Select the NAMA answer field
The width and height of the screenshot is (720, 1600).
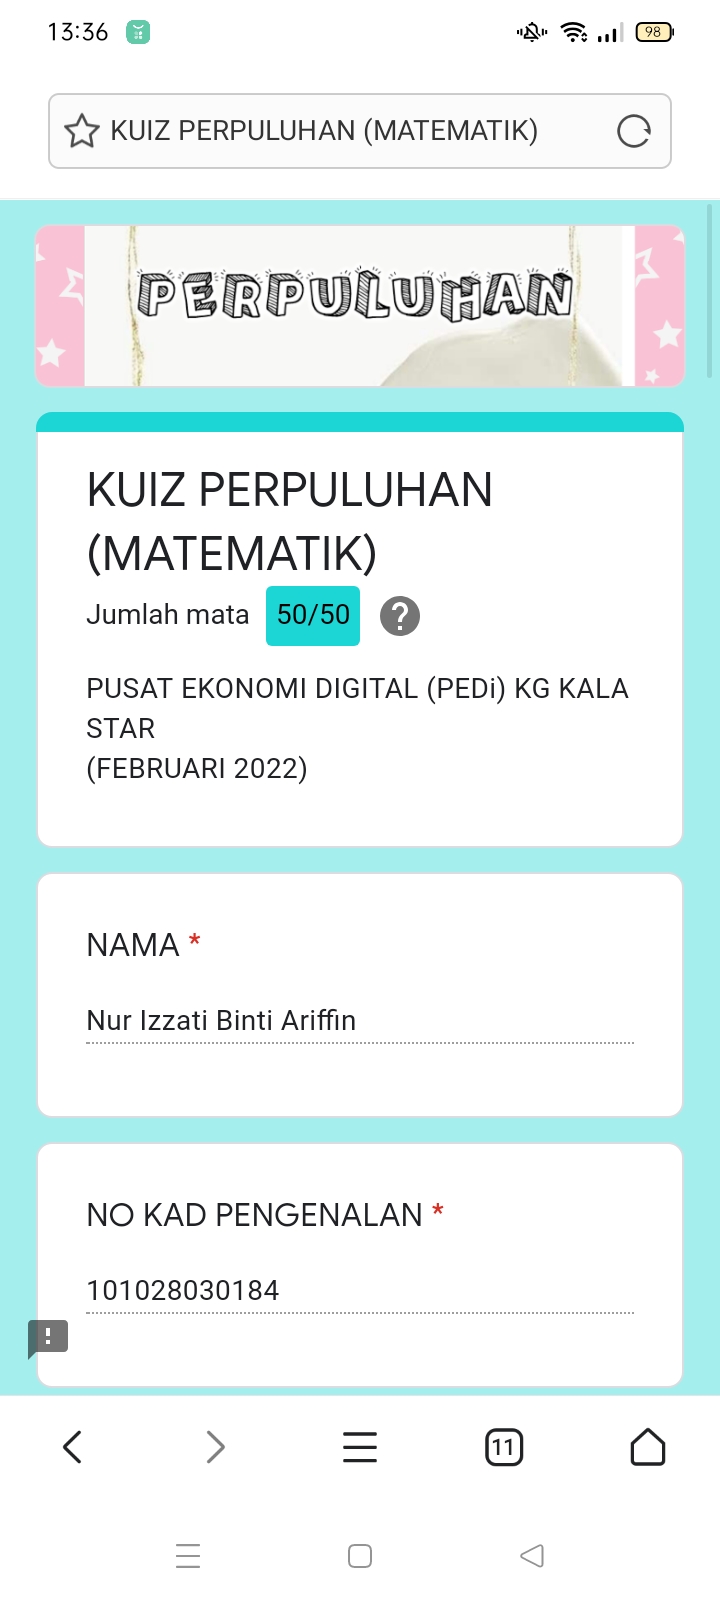tap(360, 1021)
